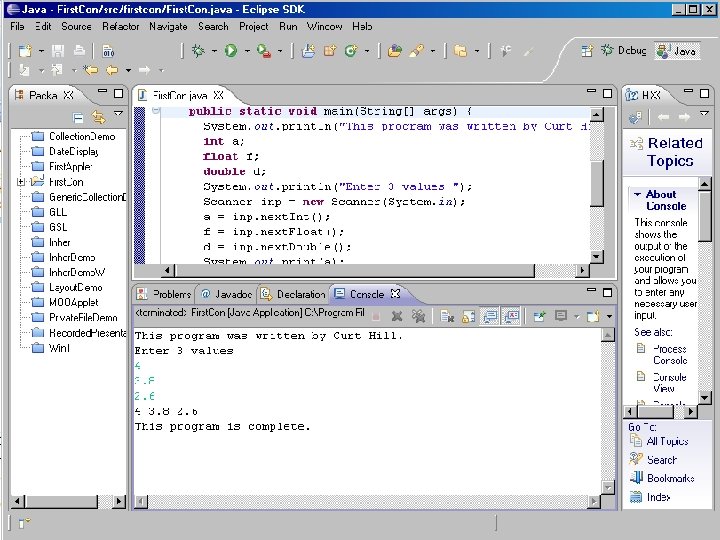Click the Run button in the toolbar

tap(230, 50)
